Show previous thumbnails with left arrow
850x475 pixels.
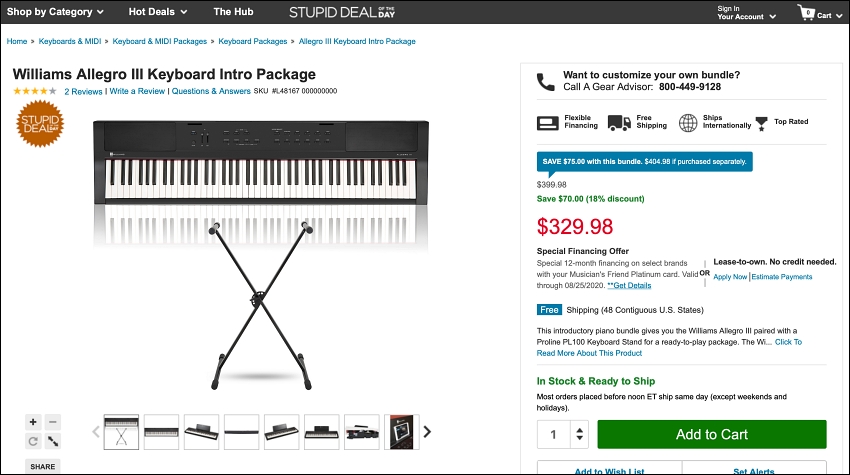pos(96,432)
